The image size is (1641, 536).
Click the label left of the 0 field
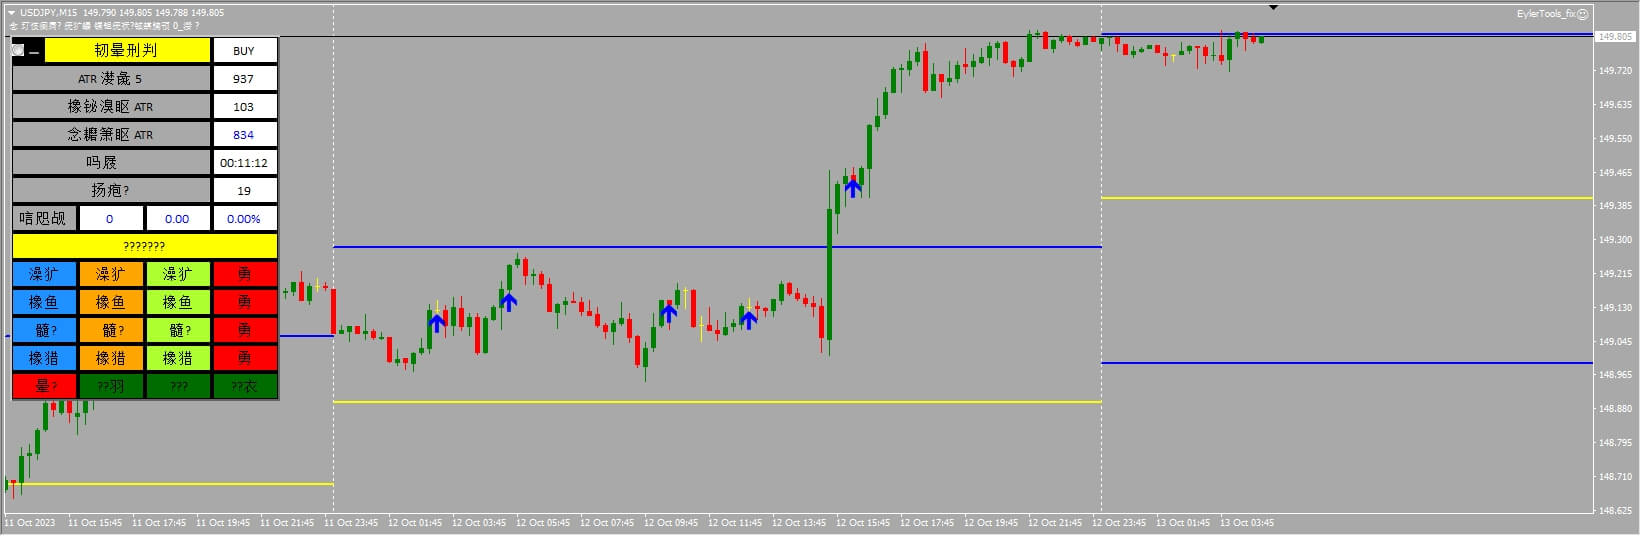(44, 219)
